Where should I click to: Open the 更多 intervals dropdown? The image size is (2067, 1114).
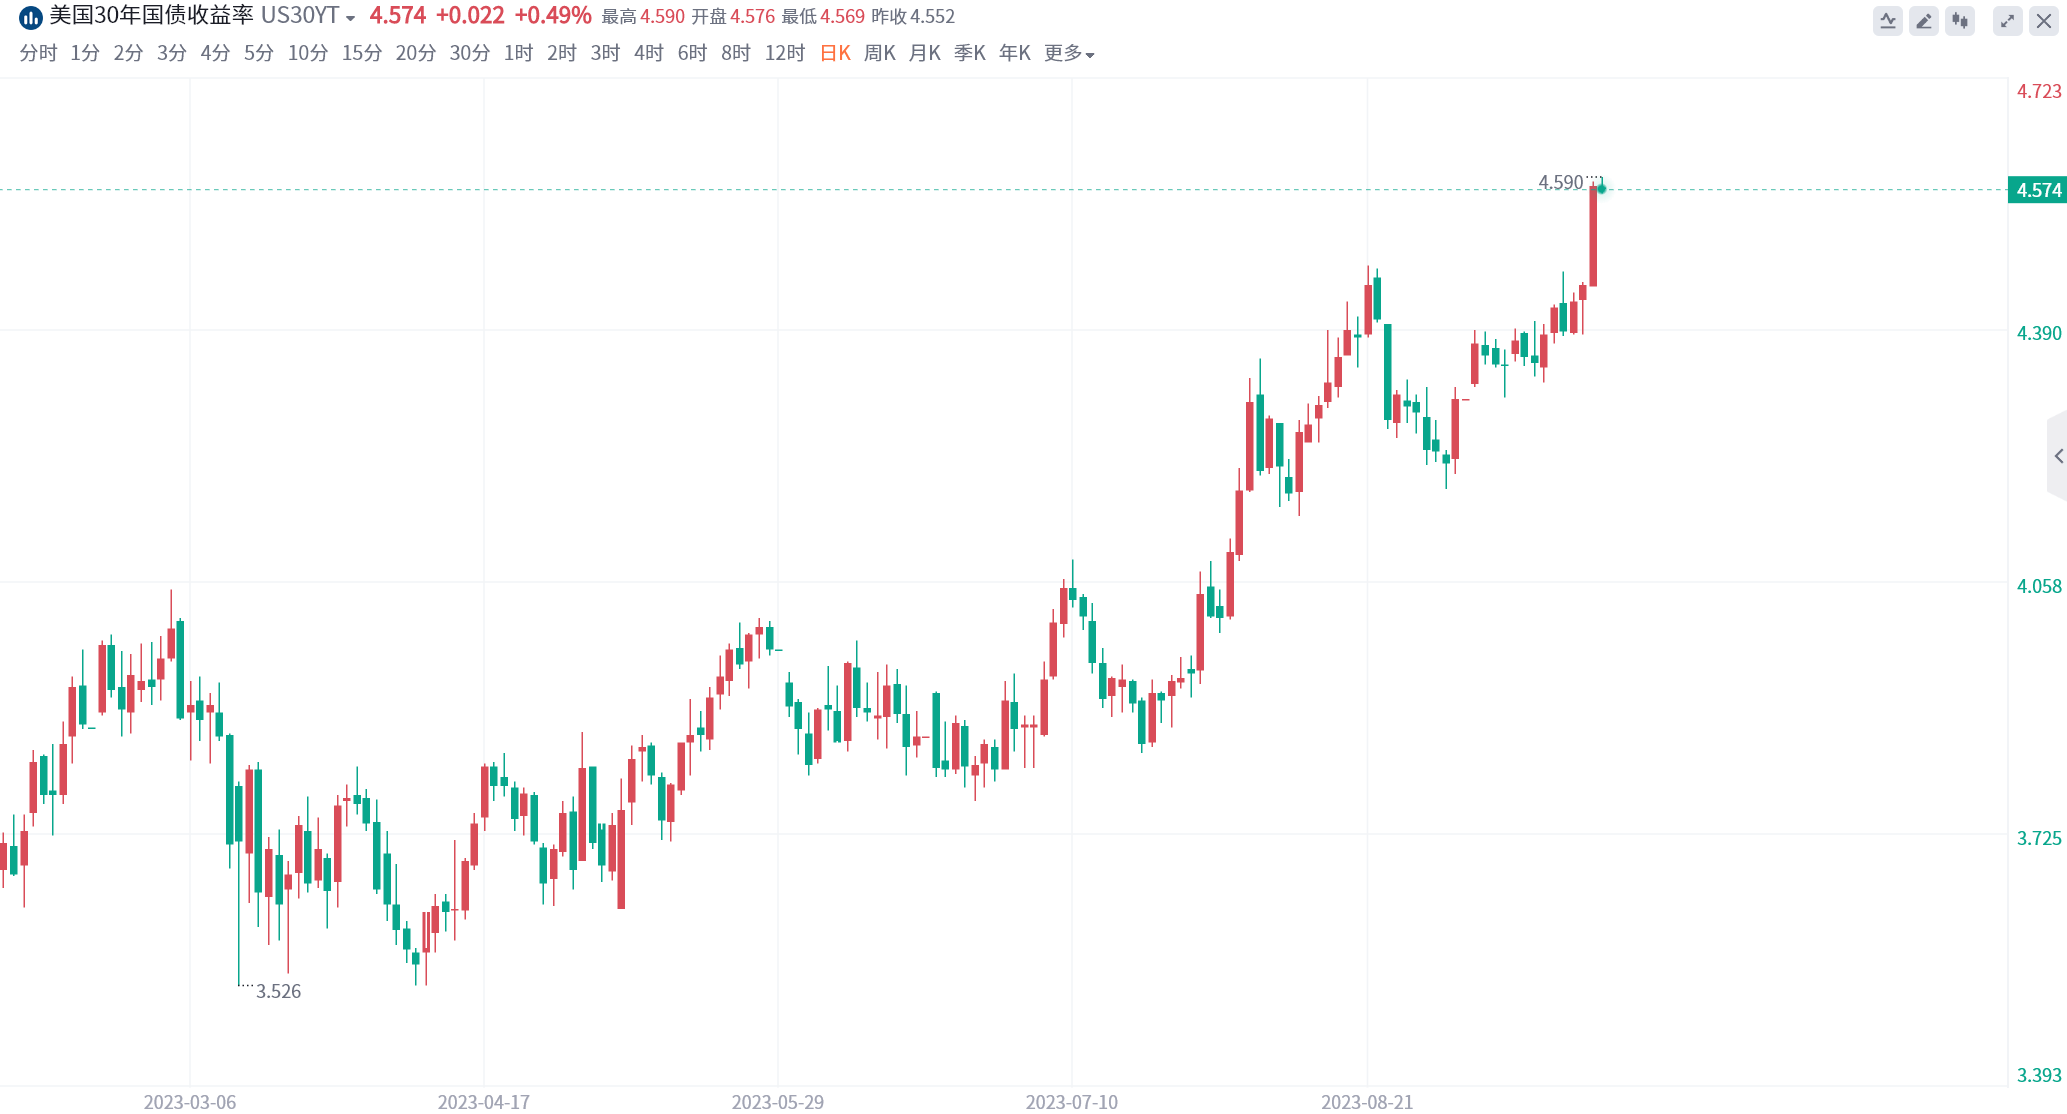coord(1068,53)
